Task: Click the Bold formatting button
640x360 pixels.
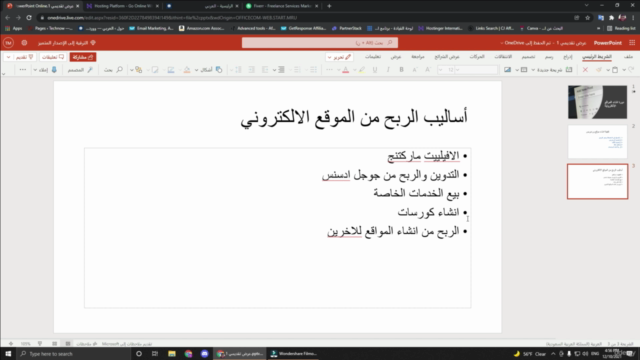Action: (x=401, y=70)
